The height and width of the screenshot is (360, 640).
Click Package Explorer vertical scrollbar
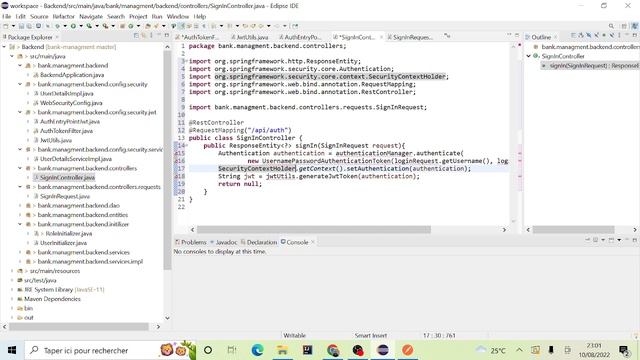coord(167,159)
